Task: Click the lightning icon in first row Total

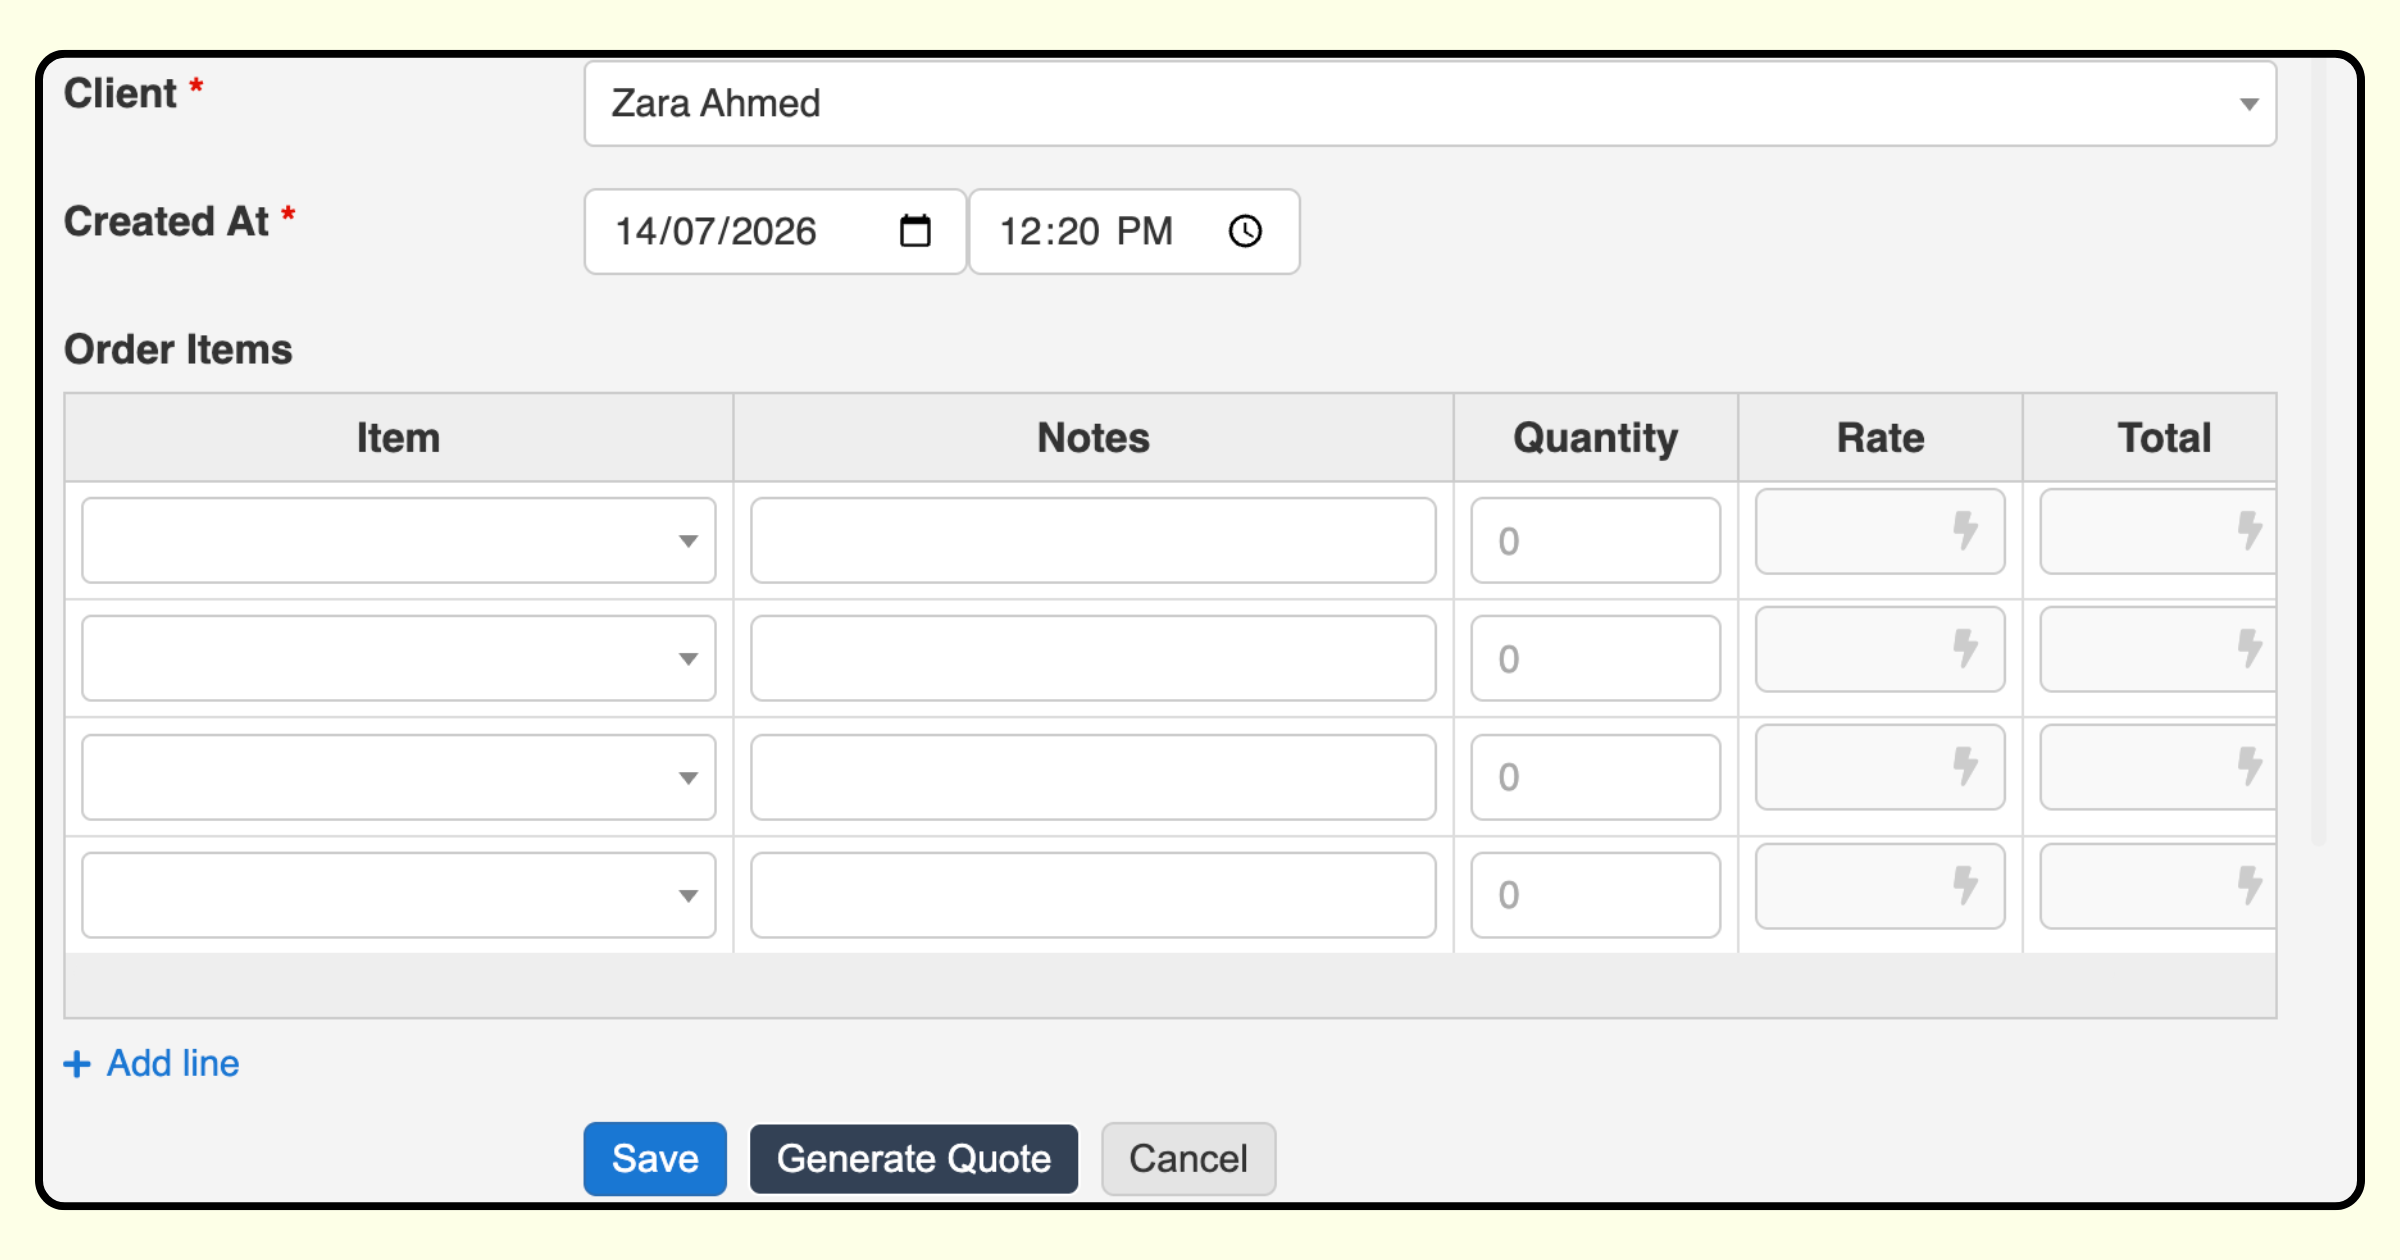Action: pos(2250,531)
